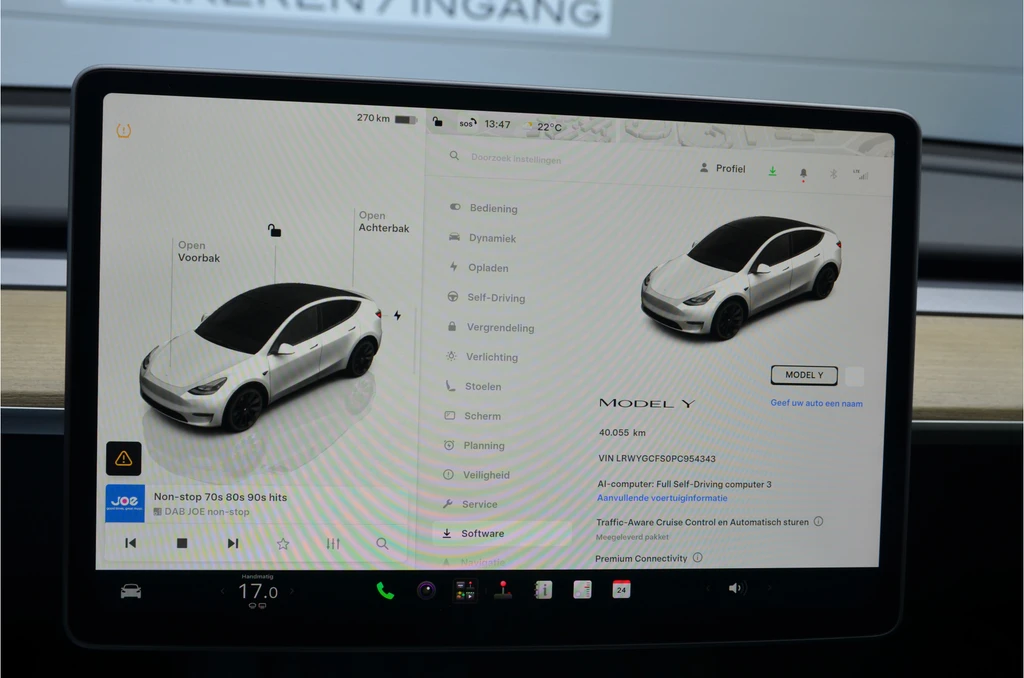Tap the MODEL Y badge button
1024x678 pixels.
click(804, 375)
